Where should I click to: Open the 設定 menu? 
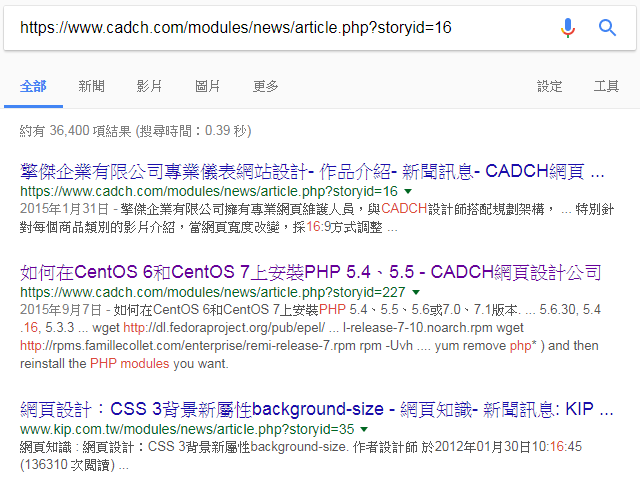[550, 86]
